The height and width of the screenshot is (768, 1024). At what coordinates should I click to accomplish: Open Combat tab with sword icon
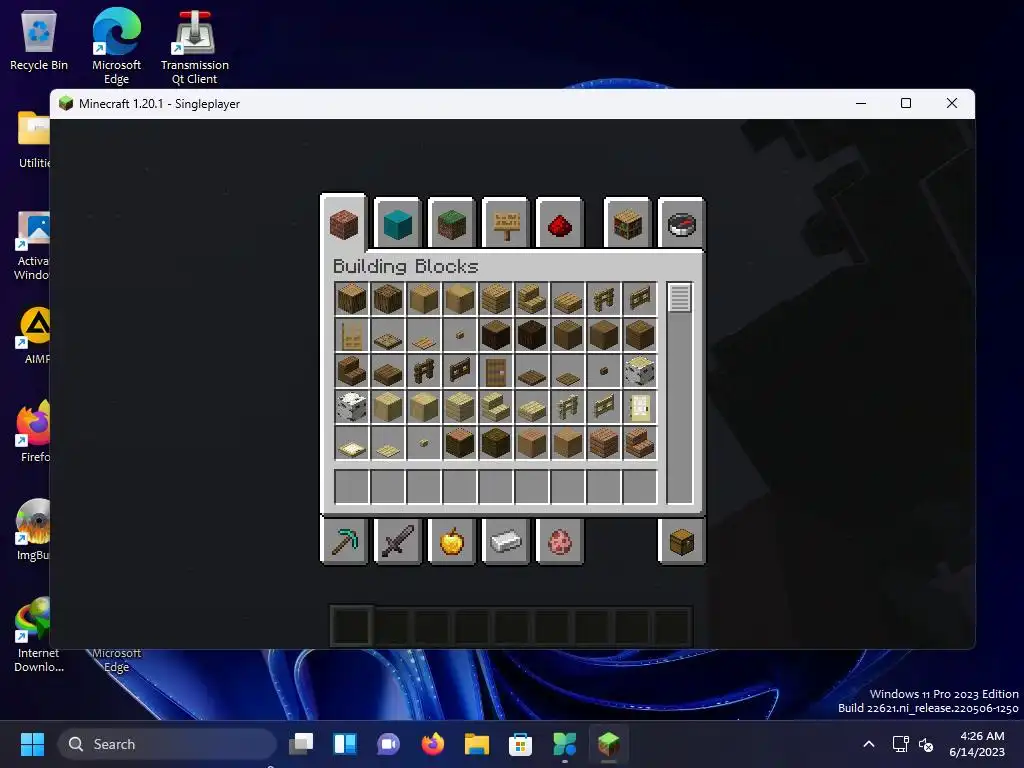pos(398,541)
